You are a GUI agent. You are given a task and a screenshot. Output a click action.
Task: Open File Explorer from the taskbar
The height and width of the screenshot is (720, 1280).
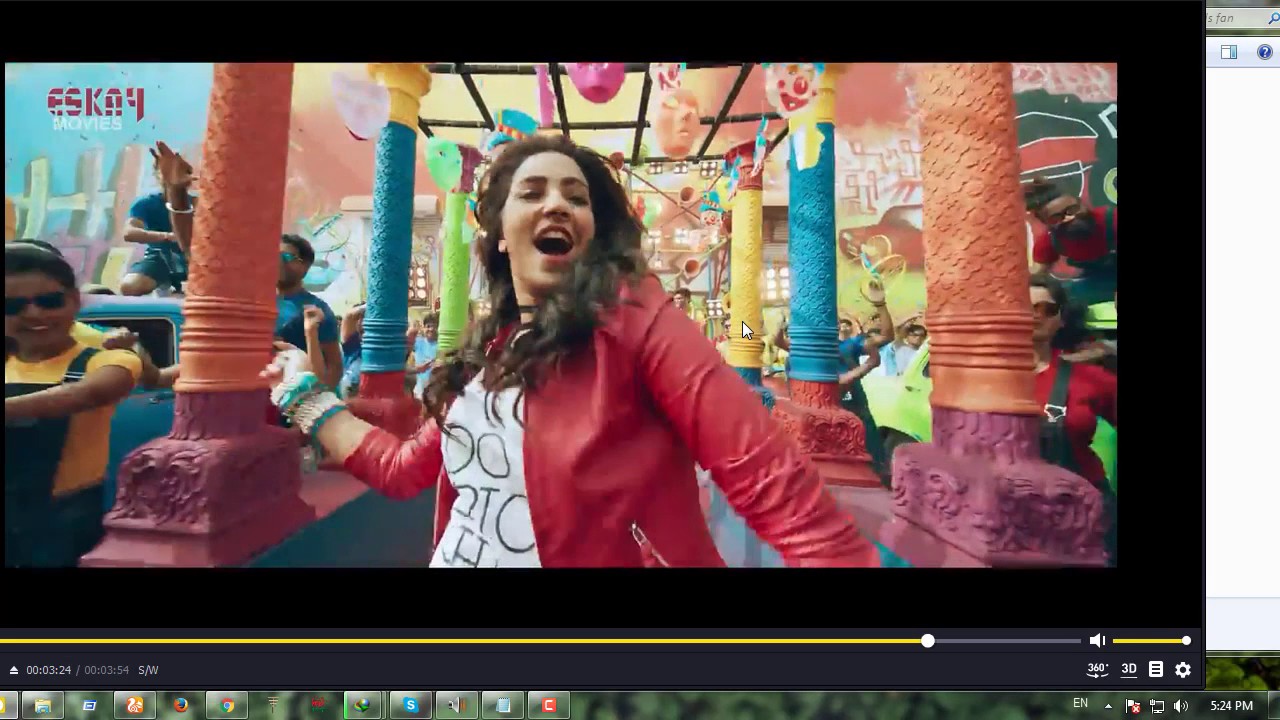pyautogui.click(x=42, y=705)
